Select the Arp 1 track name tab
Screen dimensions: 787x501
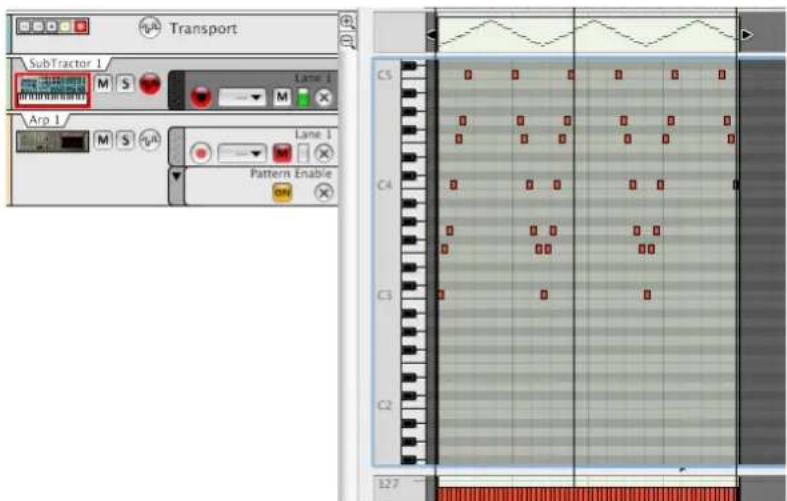44,120
